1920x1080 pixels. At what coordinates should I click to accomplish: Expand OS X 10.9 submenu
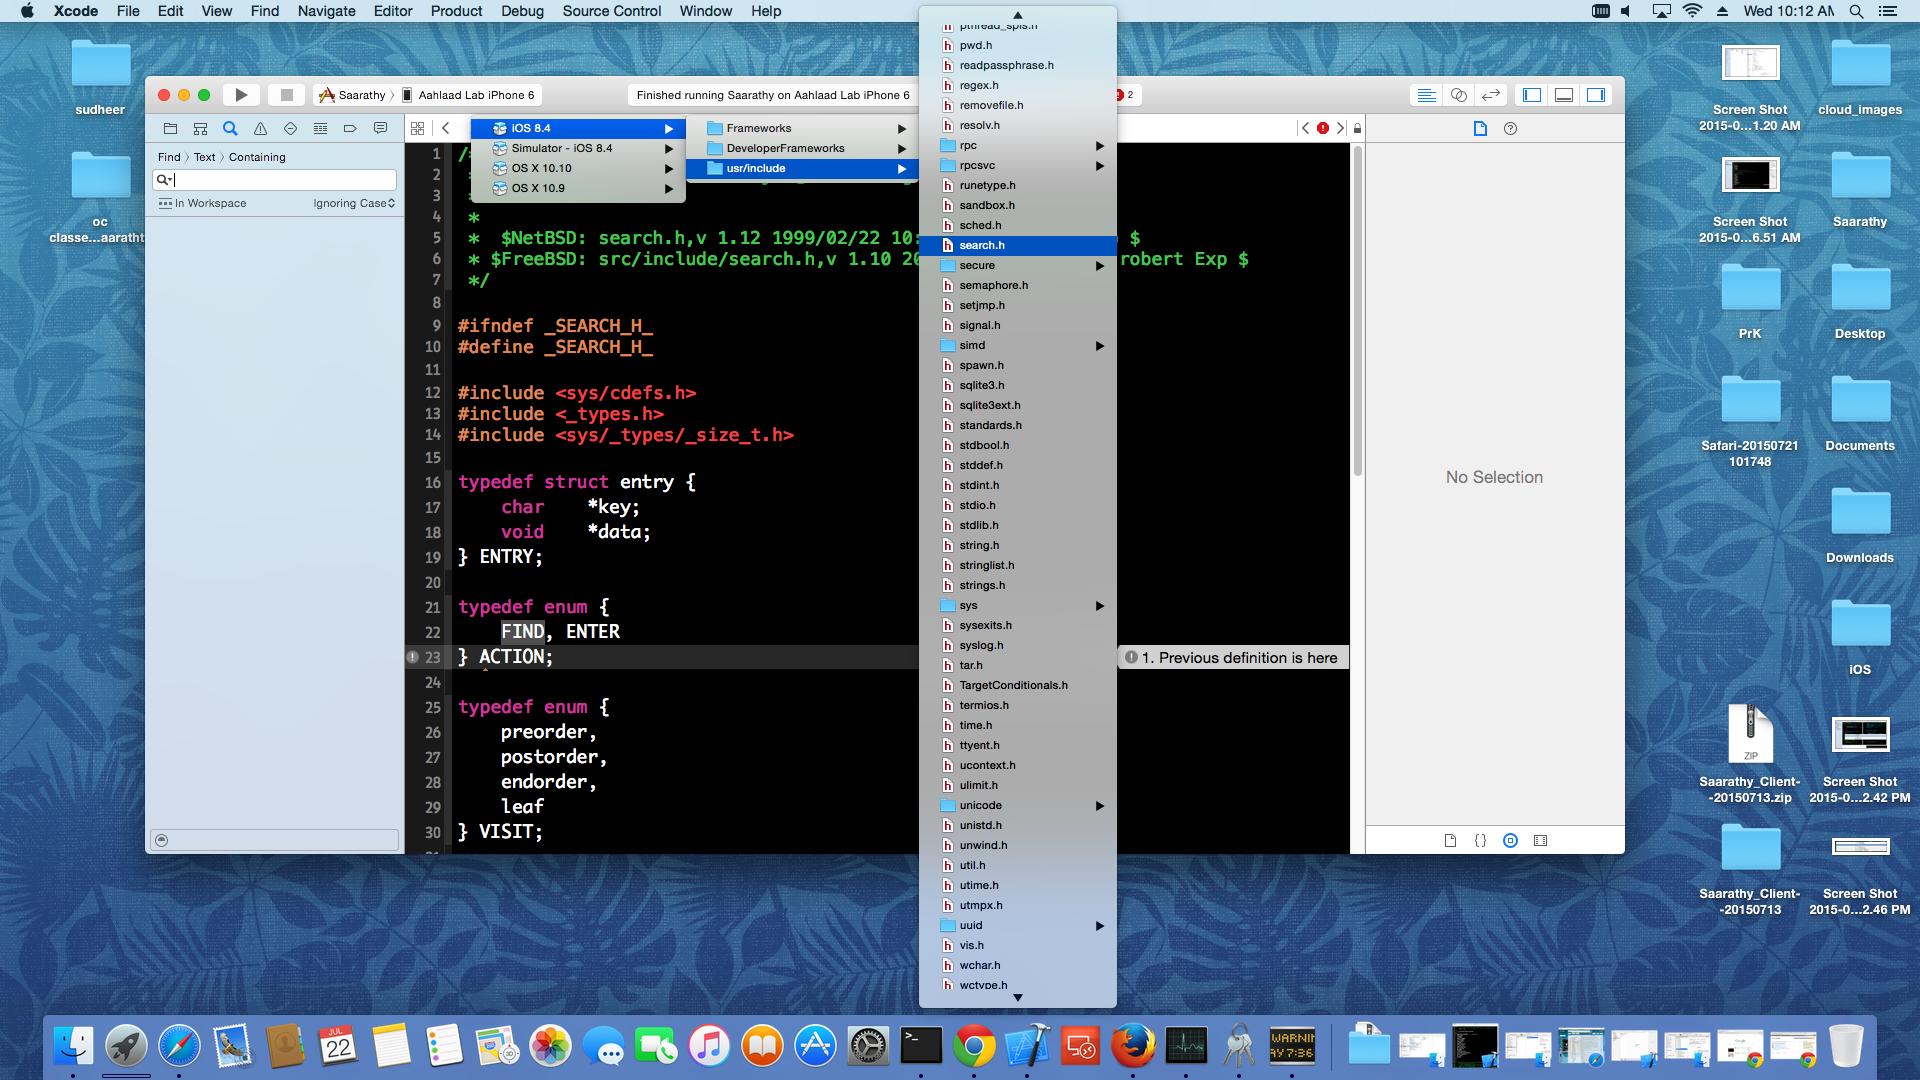click(x=578, y=188)
